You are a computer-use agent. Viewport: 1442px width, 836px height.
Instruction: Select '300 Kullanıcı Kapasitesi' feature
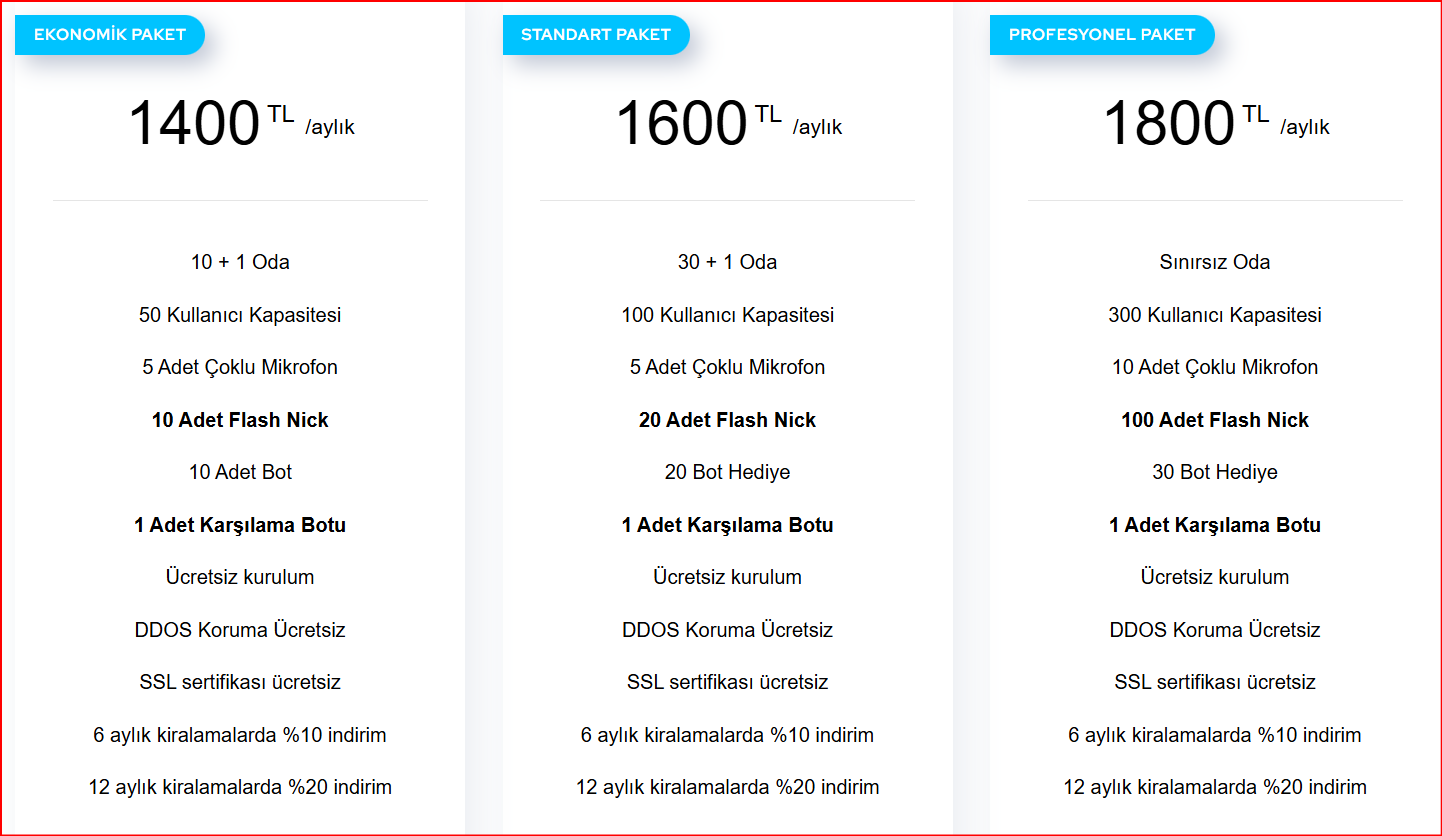[x=1215, y=315]
